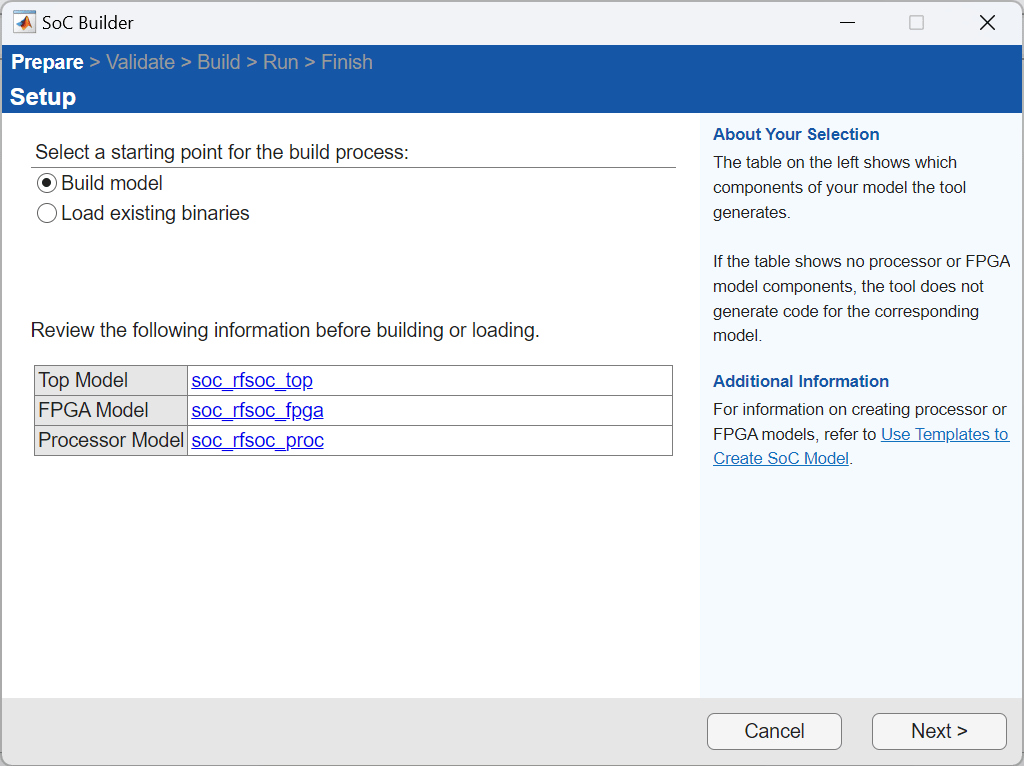Click the Processor Model row header
The image size is (1024, 766).
pos(110,440)
